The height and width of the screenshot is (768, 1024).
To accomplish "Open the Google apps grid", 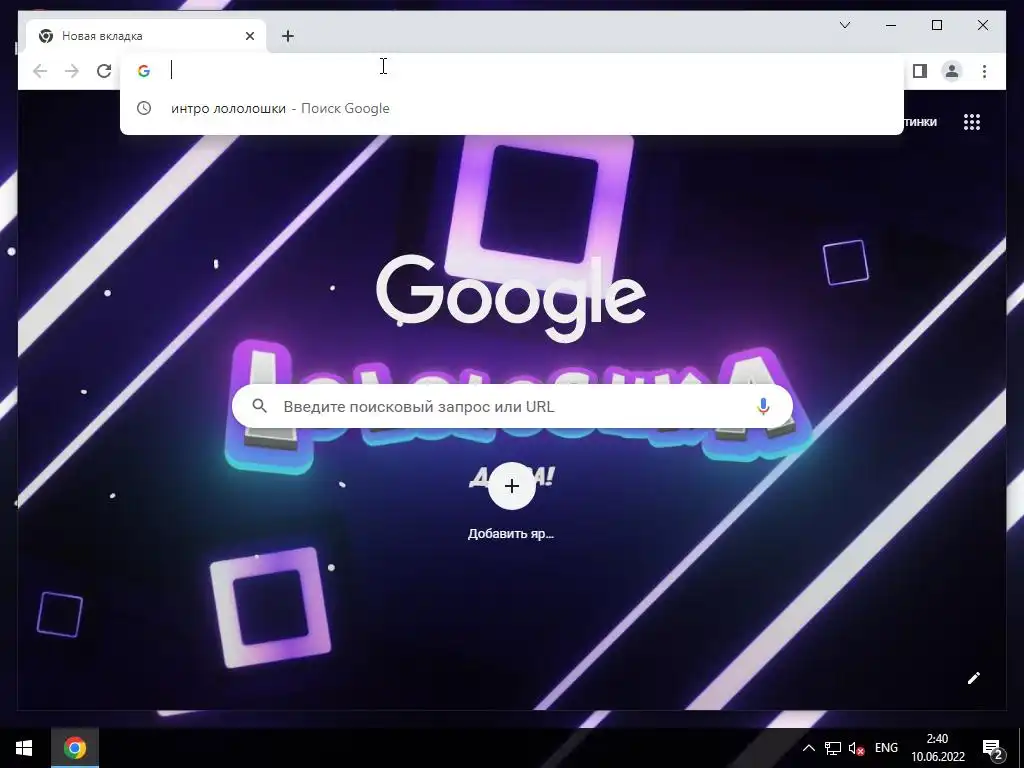I will click(972, 122).
